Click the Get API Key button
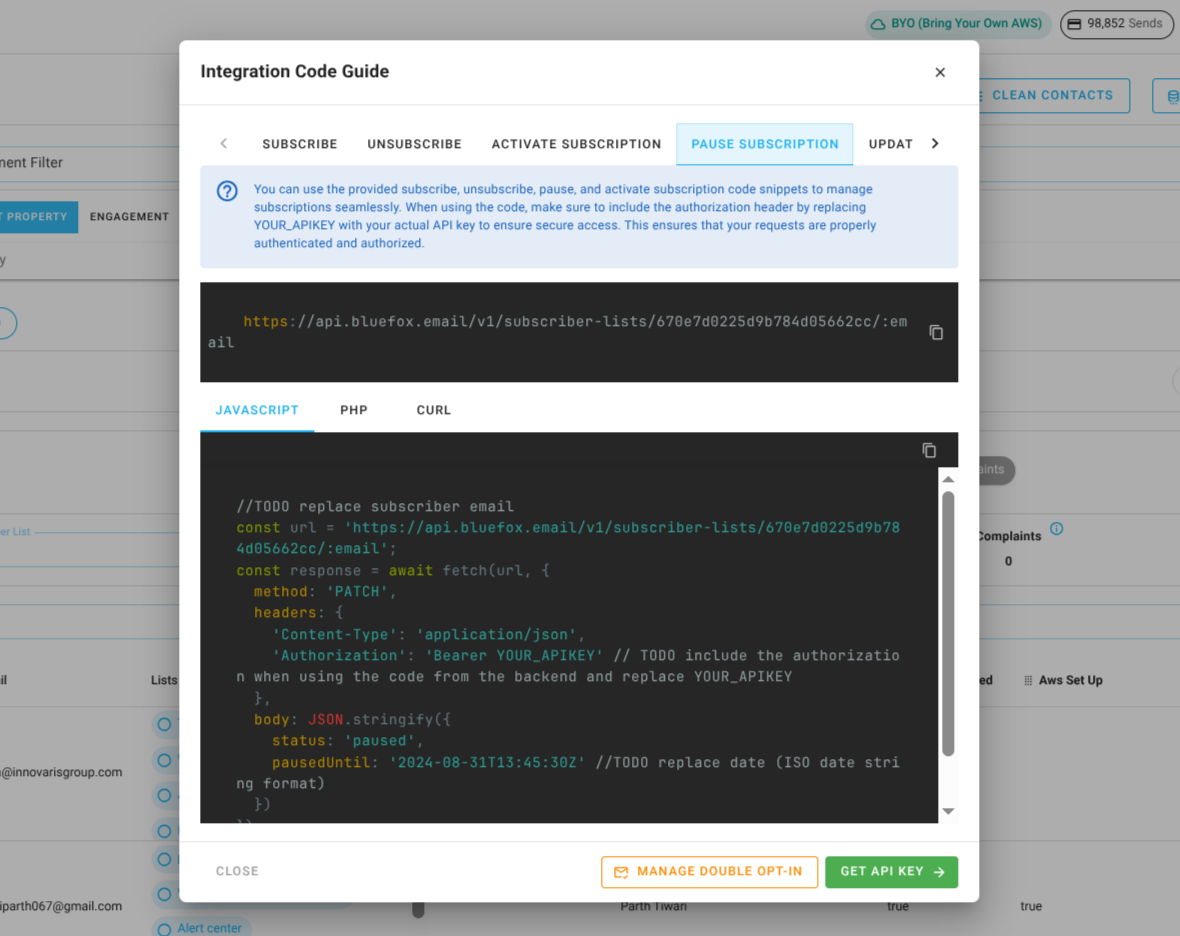The width and height of the screenshot is (1180, 936). 891,872
